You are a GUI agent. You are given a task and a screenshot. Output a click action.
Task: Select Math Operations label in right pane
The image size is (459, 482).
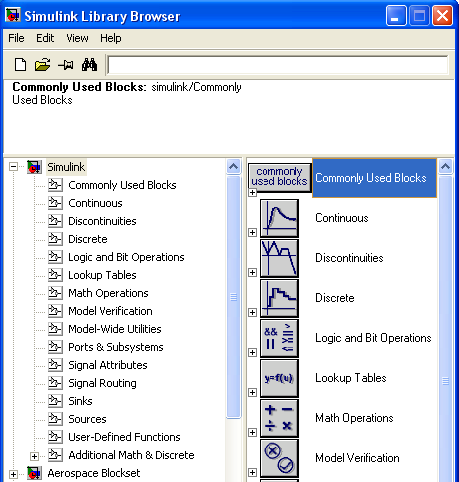(x=354, y=418)
